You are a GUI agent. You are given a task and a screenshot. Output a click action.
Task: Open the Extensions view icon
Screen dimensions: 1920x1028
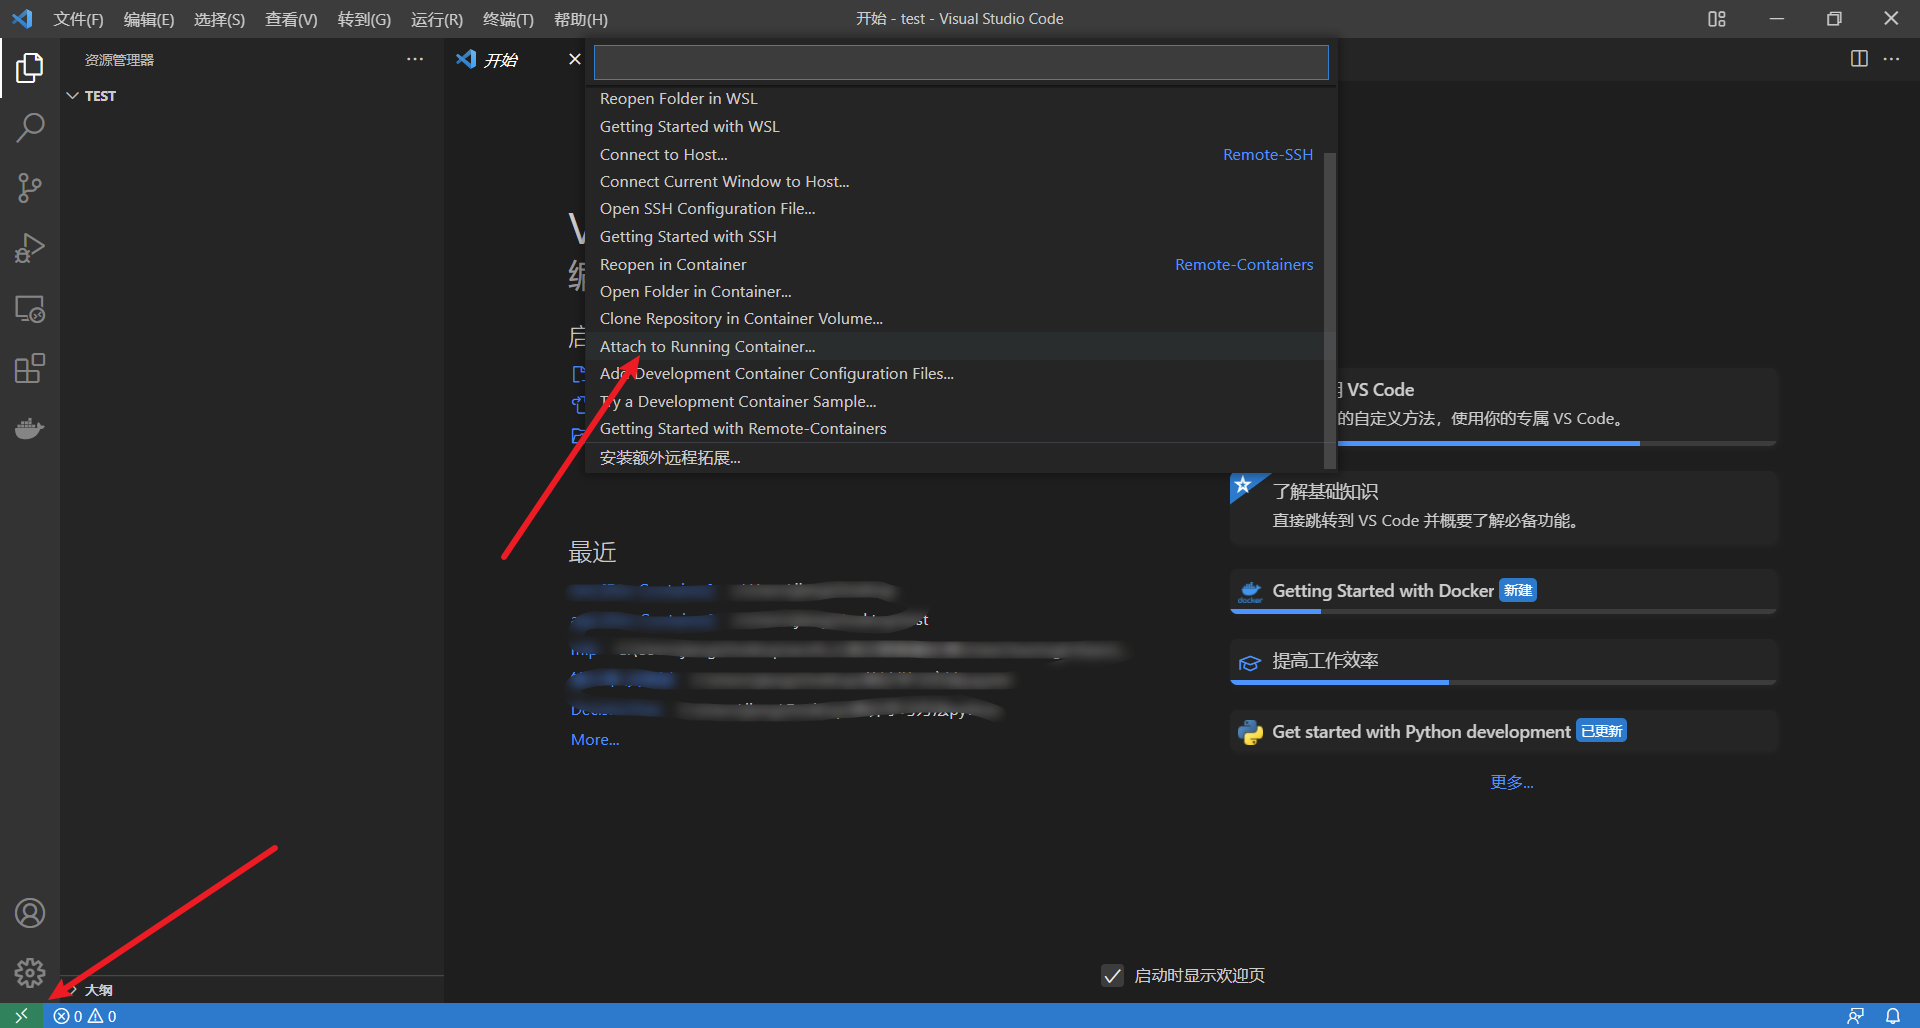[x=30, y=369]
